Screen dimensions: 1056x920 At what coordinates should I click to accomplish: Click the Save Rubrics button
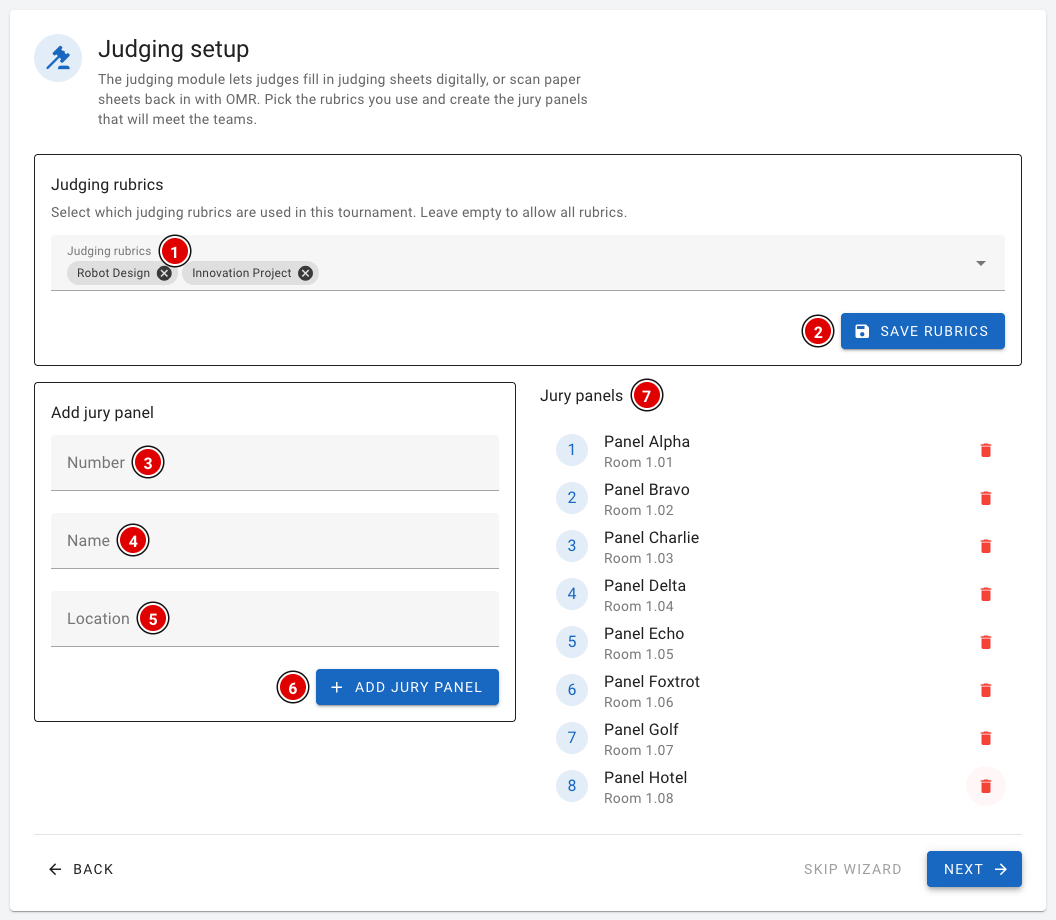(x=922, y=331)
